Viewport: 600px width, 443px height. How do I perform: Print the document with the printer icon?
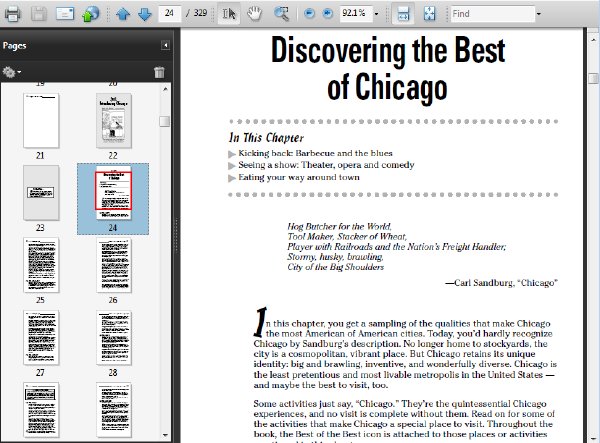tap(12, 14)
